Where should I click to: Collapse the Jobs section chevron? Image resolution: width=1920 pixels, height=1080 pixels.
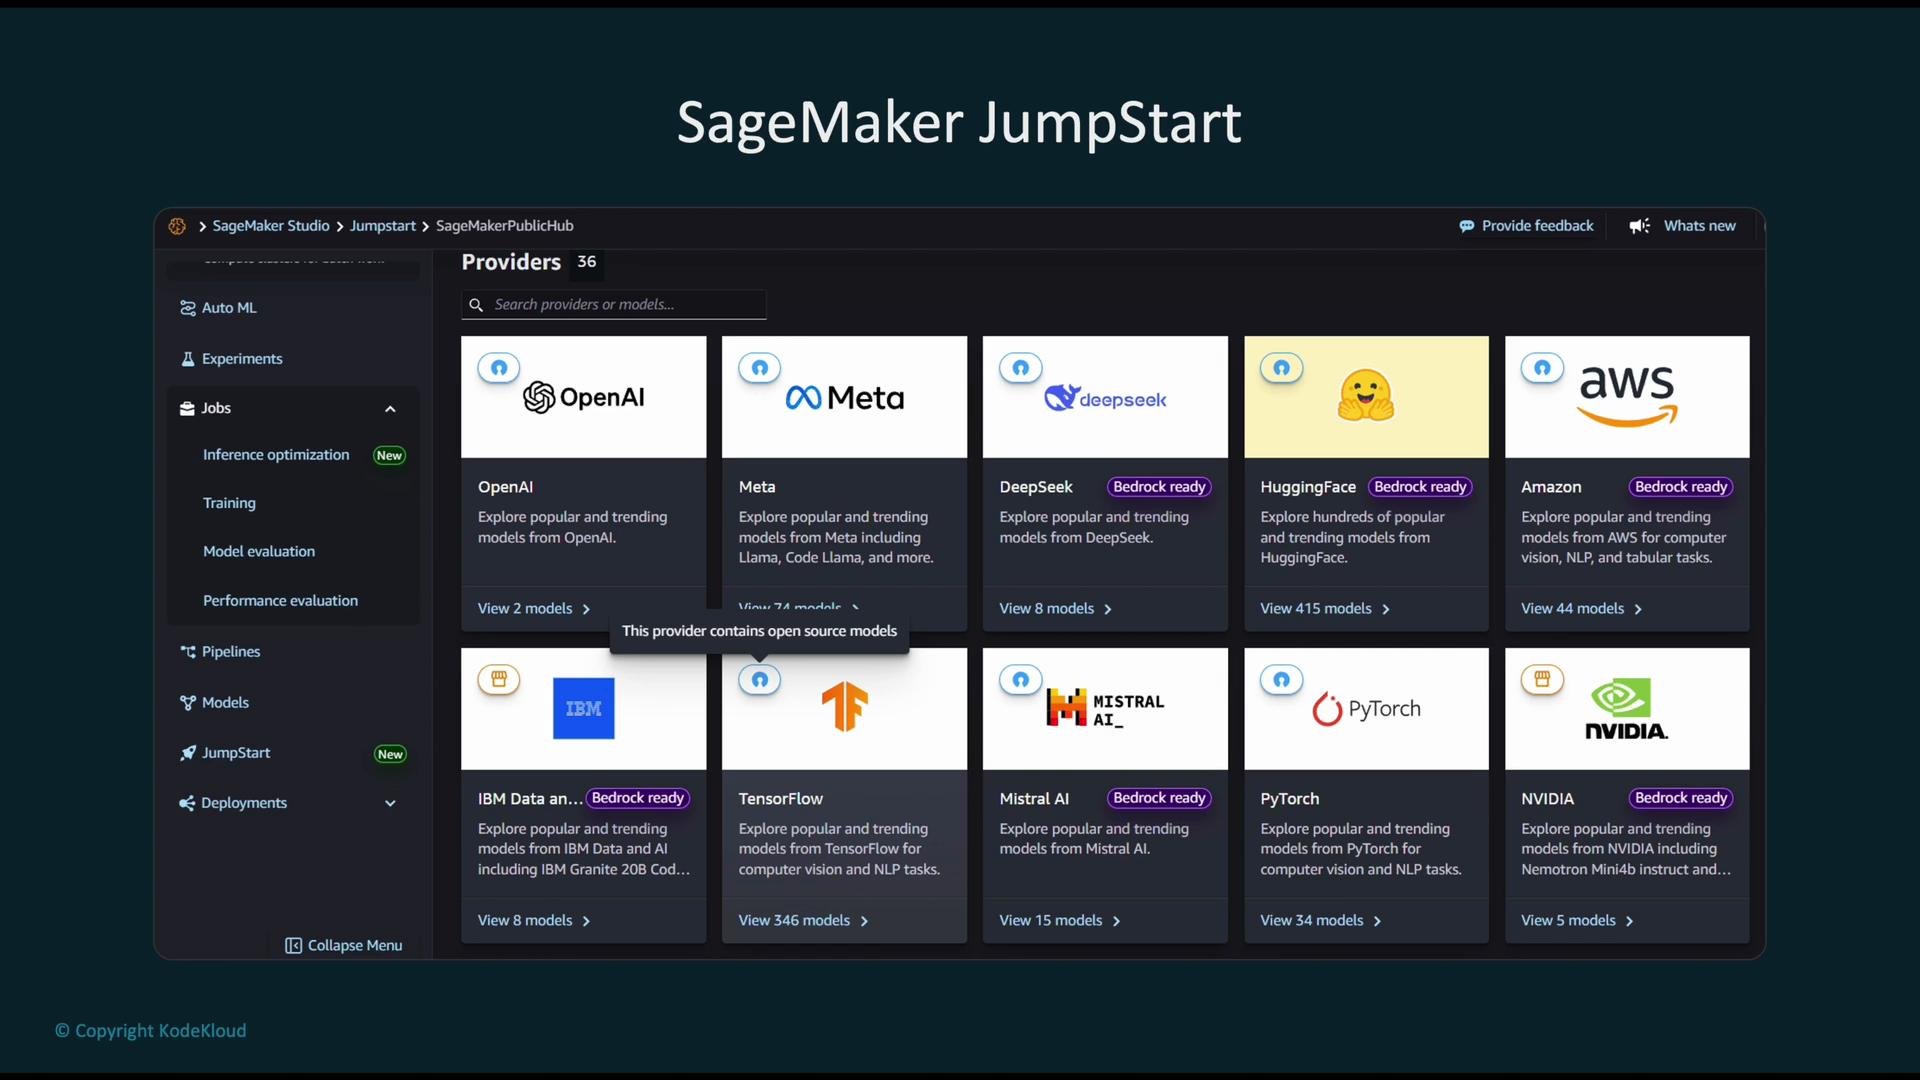pos(390,409)
